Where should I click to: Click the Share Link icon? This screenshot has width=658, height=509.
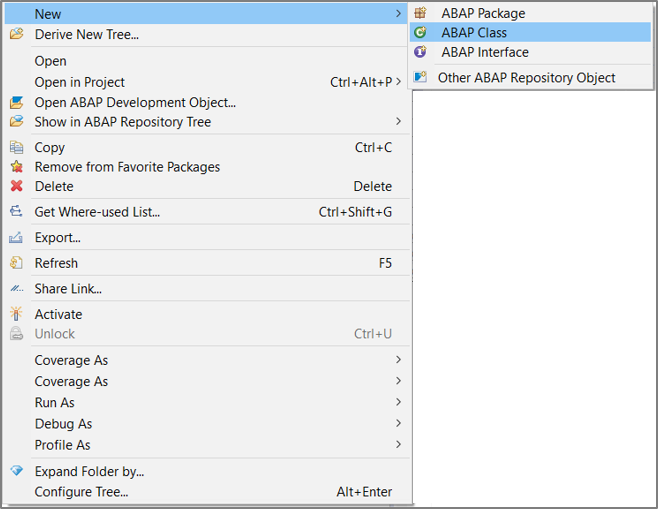click(16, 289)
